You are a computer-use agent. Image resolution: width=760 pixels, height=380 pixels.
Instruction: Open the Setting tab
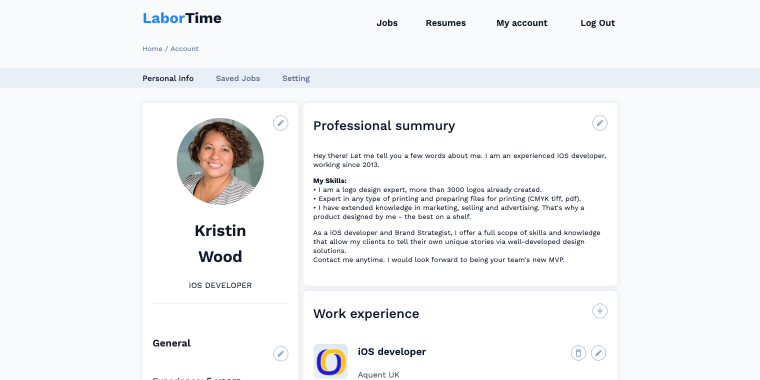click(x=296, y=79)
